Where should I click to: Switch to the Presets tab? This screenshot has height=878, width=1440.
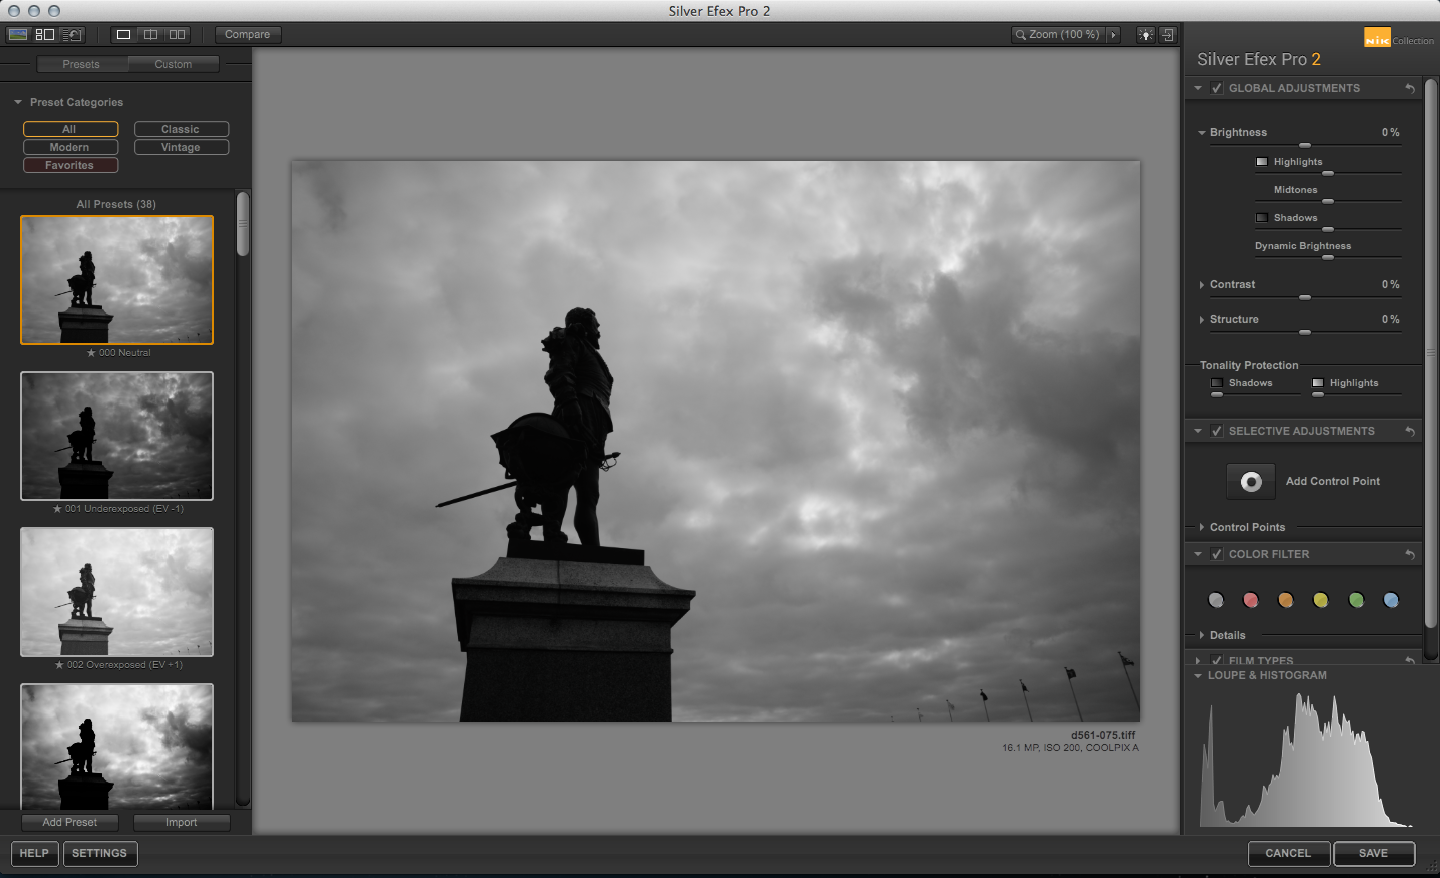[81, 64]
